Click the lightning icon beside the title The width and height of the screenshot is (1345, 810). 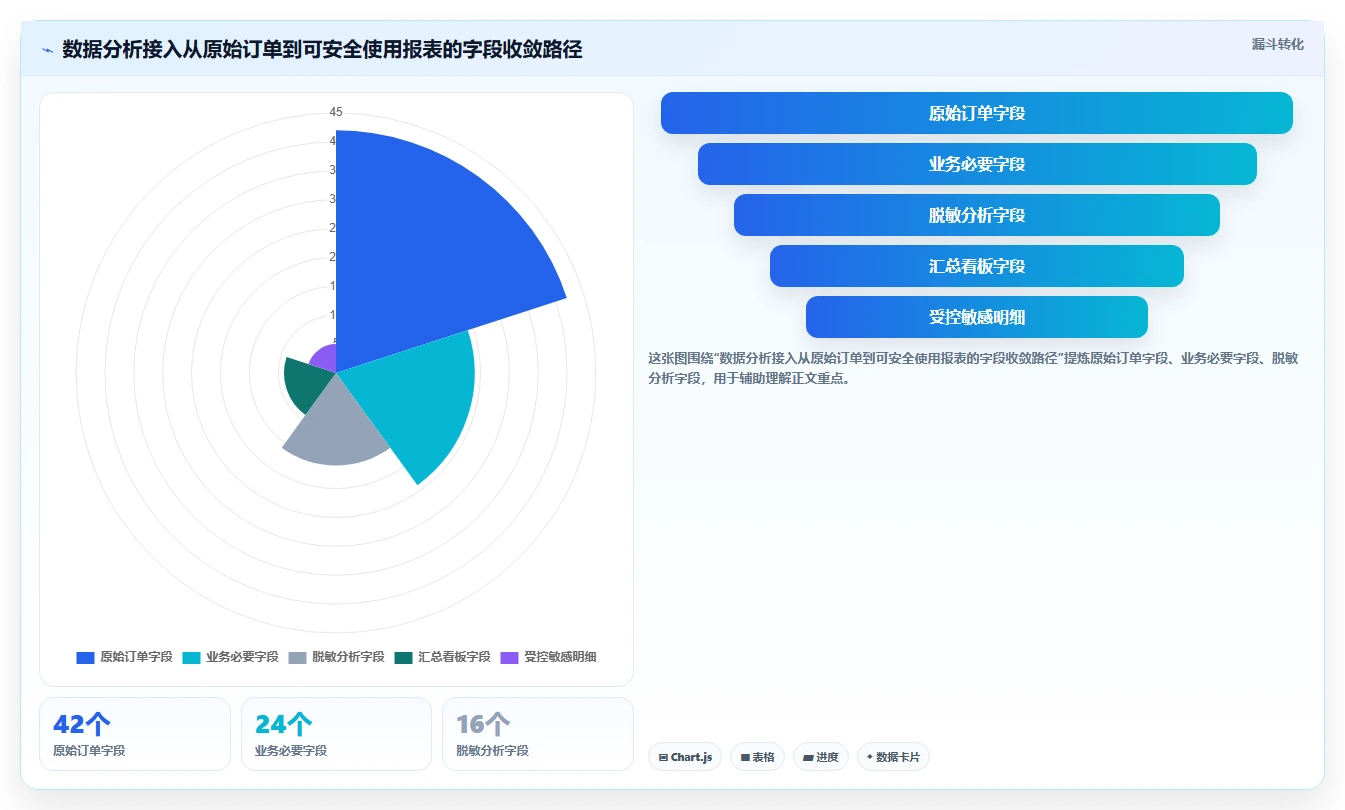48,50
